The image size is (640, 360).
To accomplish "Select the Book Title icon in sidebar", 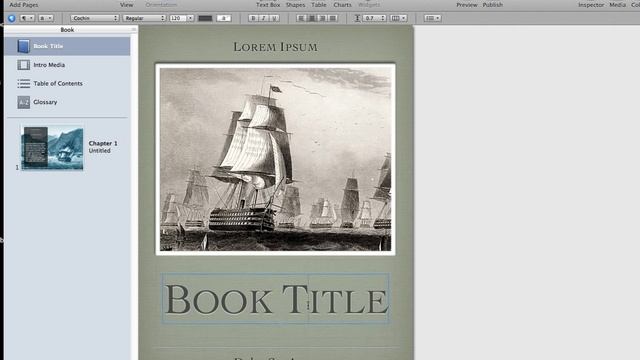I will (x=23, y=46).
